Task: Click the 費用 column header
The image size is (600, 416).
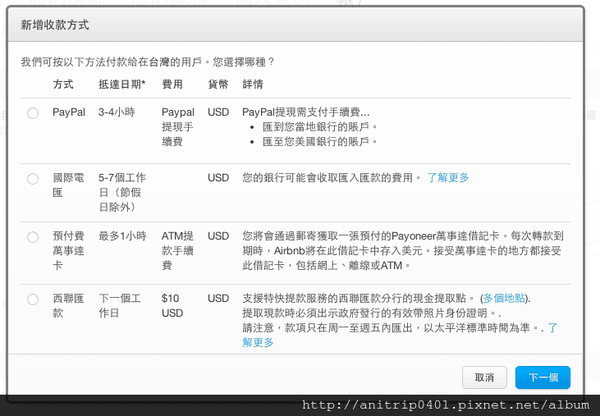Action: tap(172, 84)
